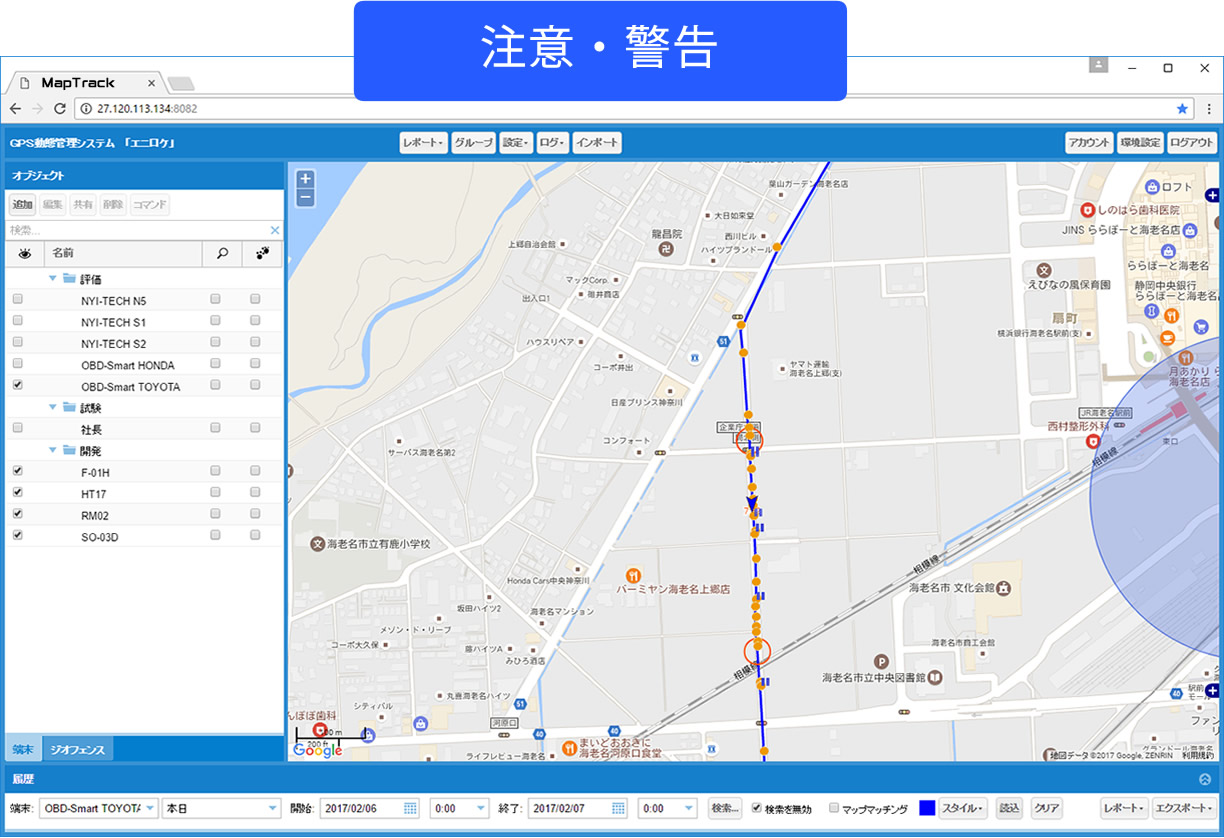Open the 環境設定 page
Screen dimensions: 1224x838
pos(1140,143)
